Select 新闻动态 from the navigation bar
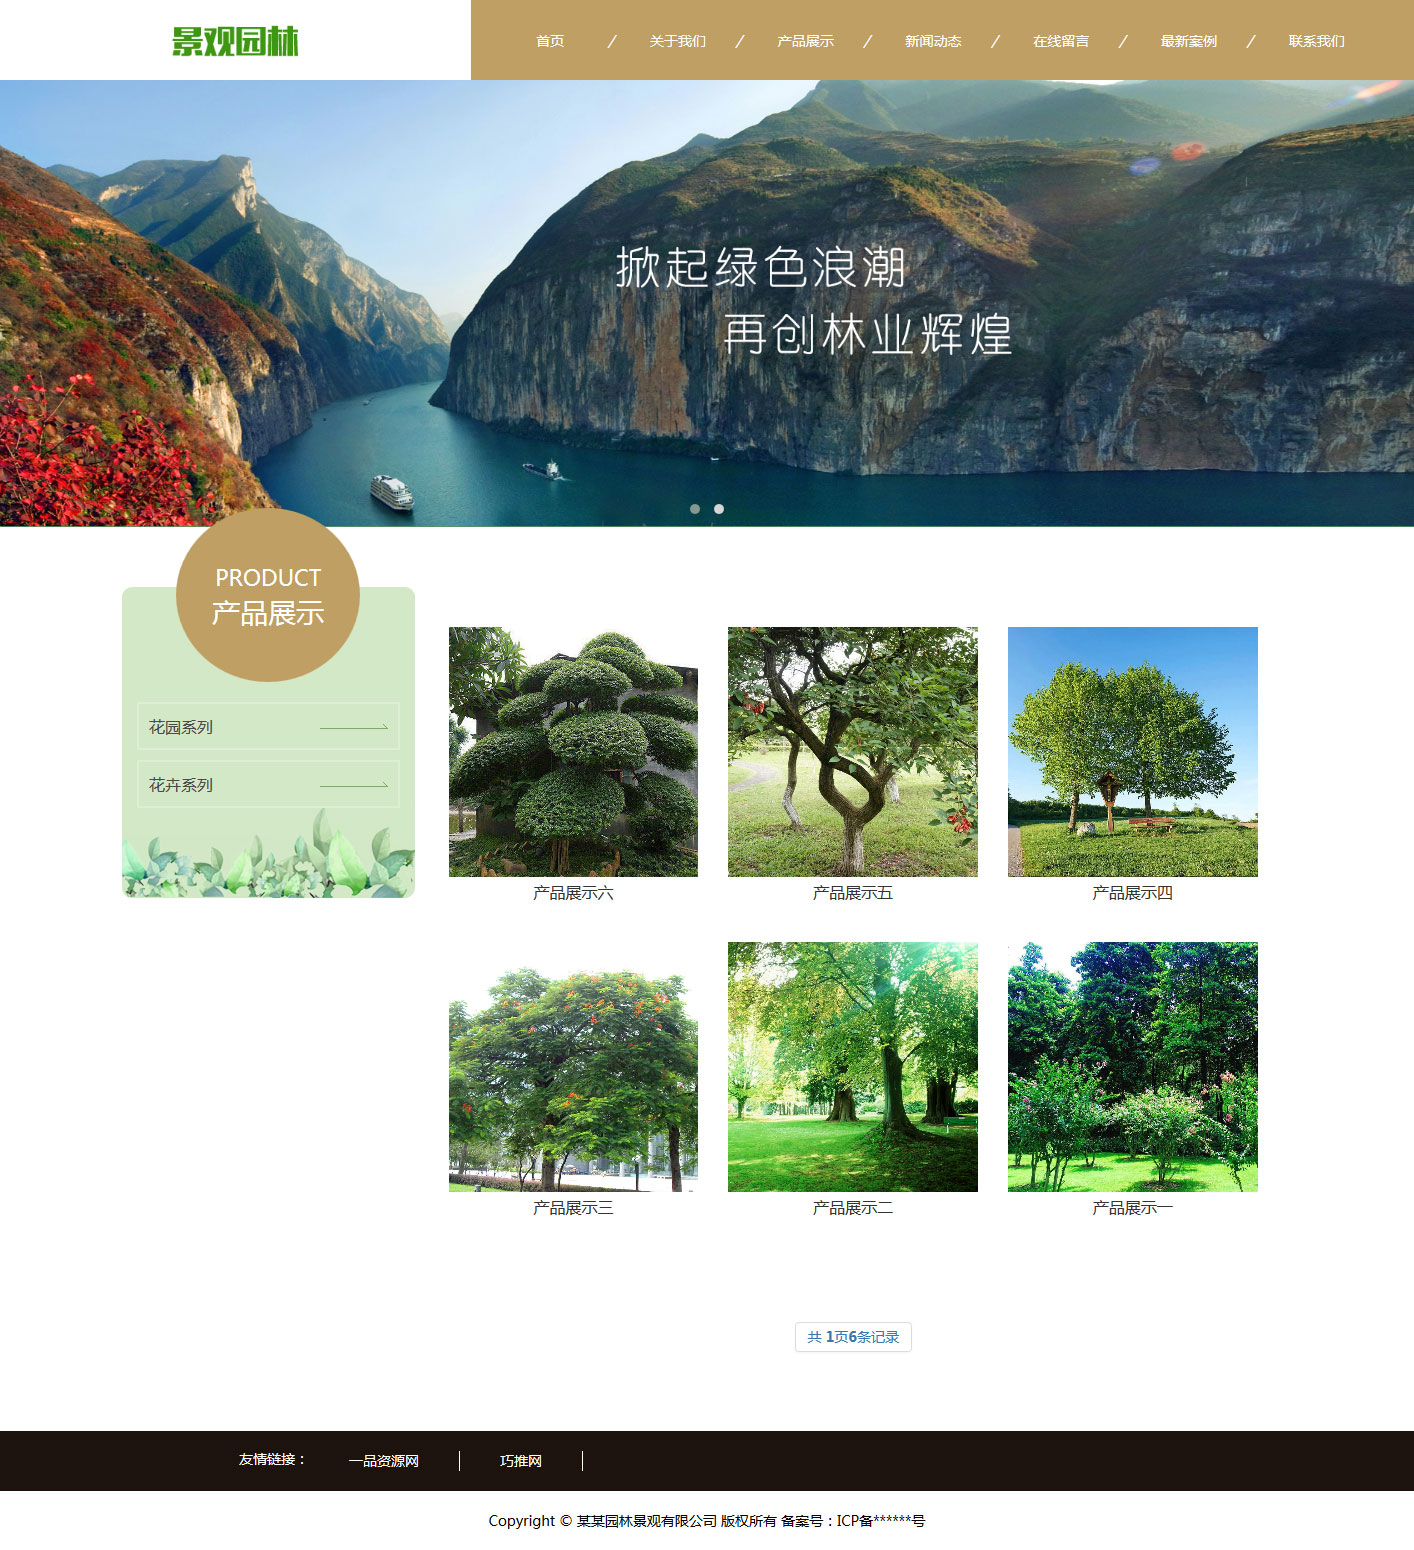1414x1550 pixels. (x=933, y=41)
